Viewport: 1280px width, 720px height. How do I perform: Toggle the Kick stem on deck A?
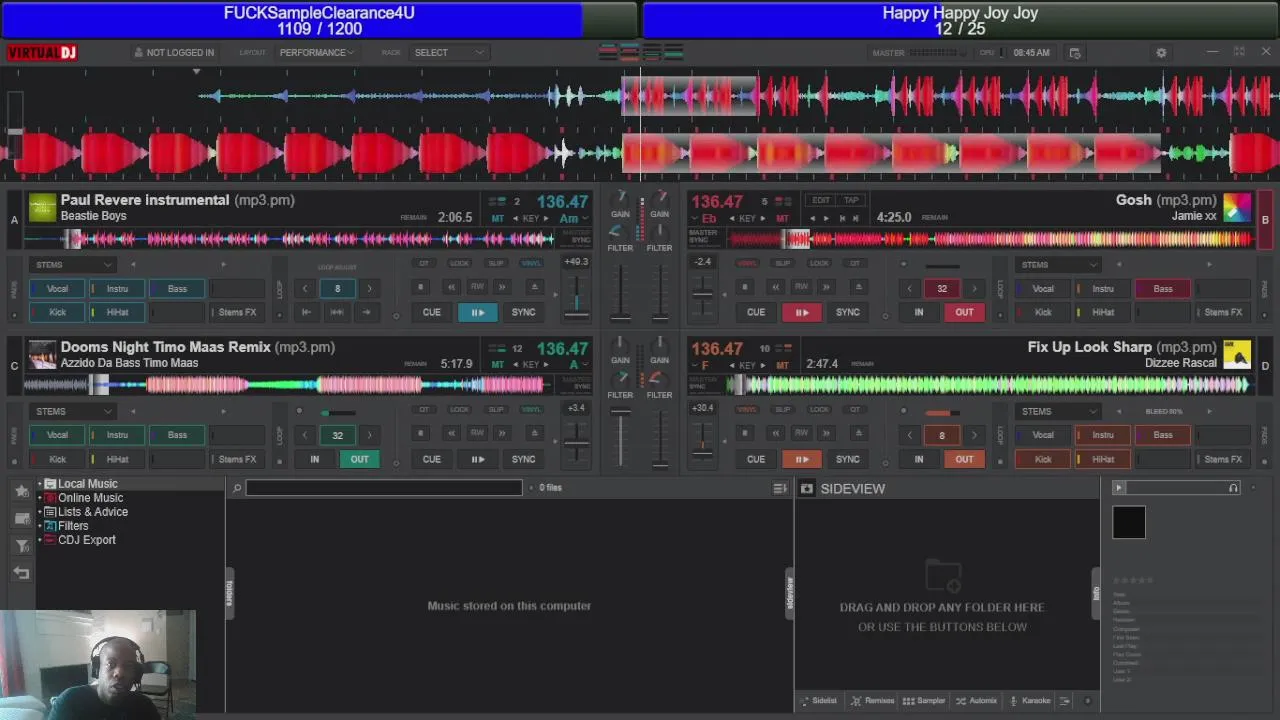tap(58, 312)
